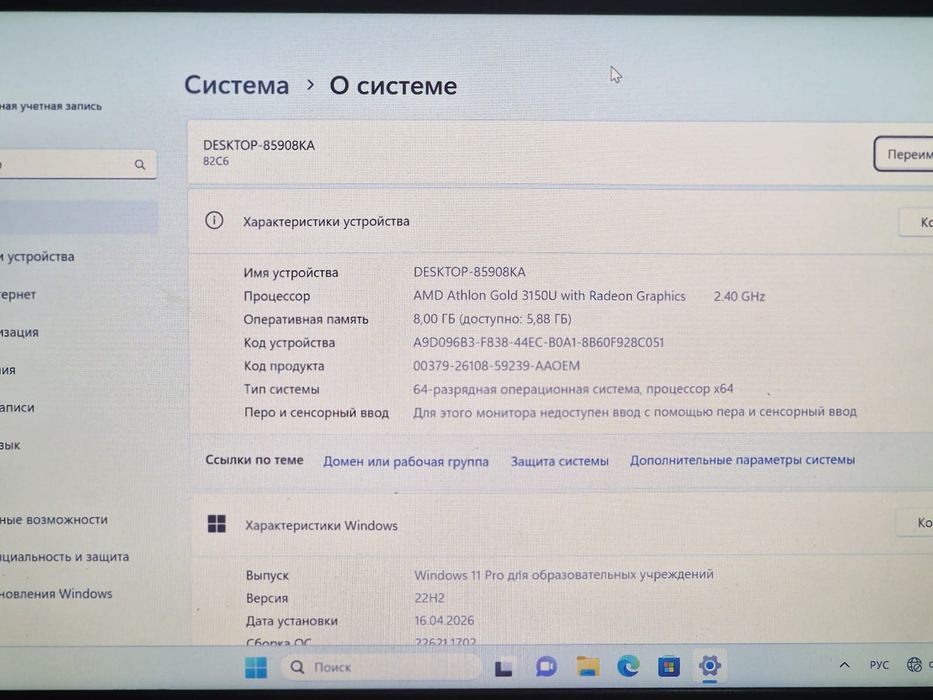
Task: Click the search magnifier in the settings sidebar
Action: (140, 164)
